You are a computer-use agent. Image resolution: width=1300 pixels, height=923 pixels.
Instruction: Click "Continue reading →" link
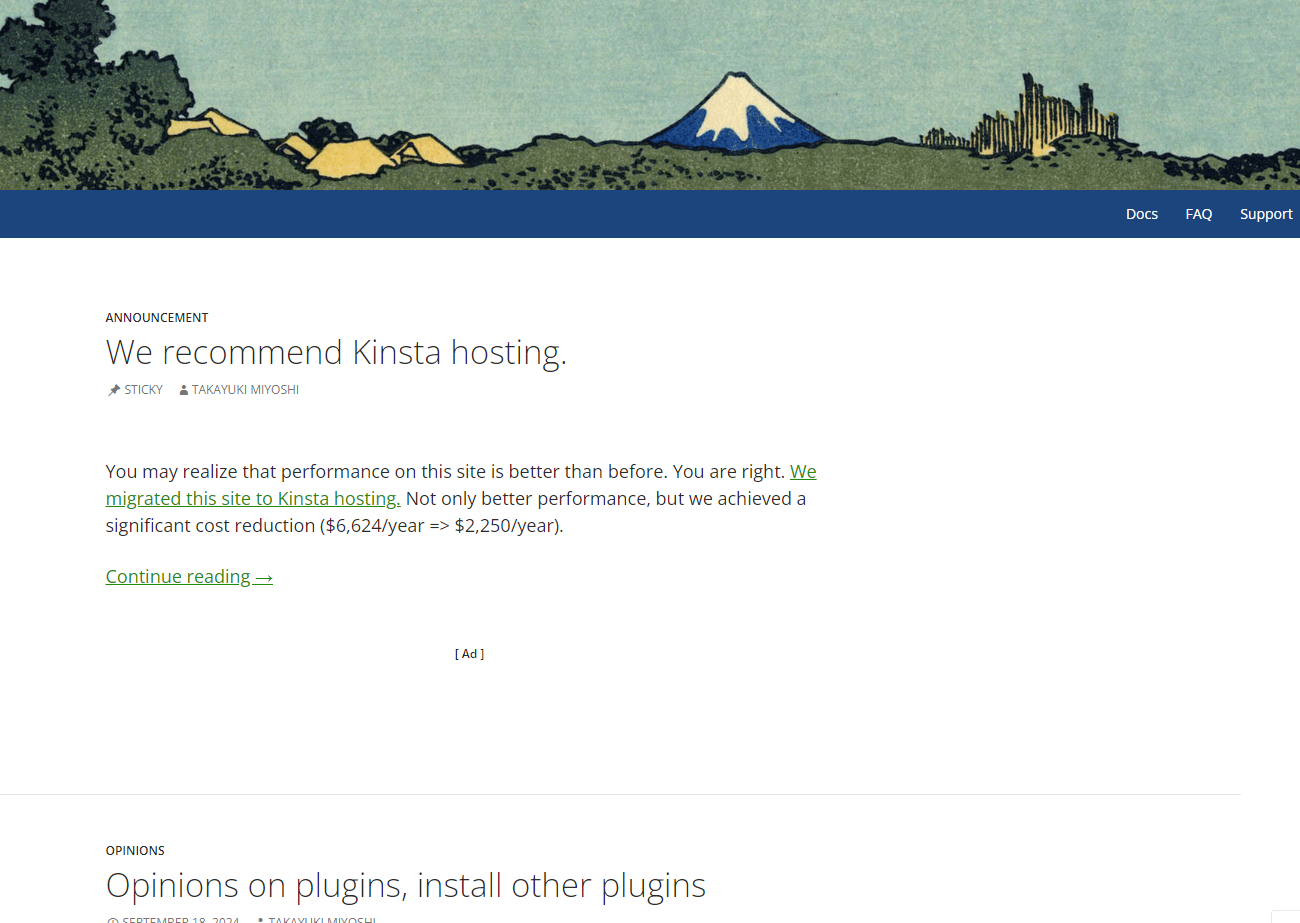[x=189, y=576]
